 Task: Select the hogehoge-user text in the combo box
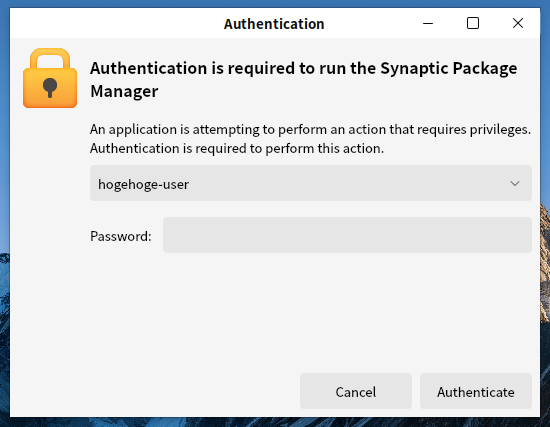(143, 184)
